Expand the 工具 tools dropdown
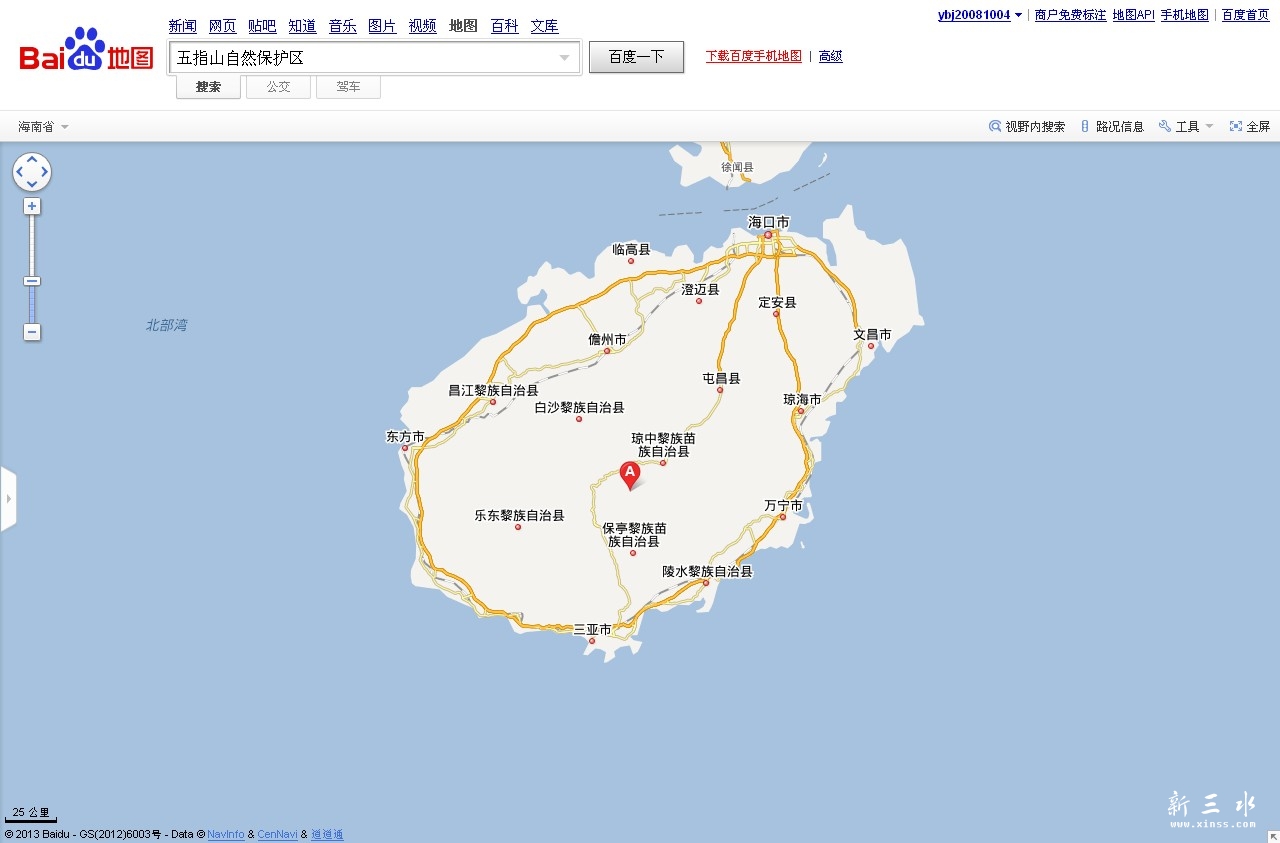The height and width of the screenshot is (843, 1280). pos(1186,127)
